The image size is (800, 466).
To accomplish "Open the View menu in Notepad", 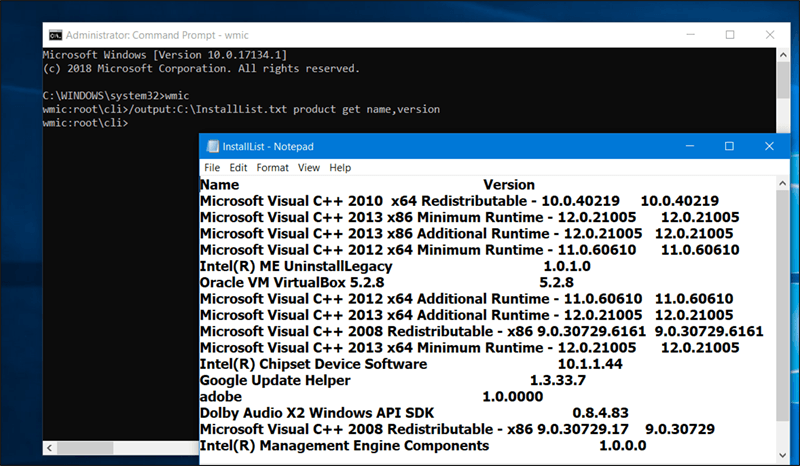I will pos(309,167).
